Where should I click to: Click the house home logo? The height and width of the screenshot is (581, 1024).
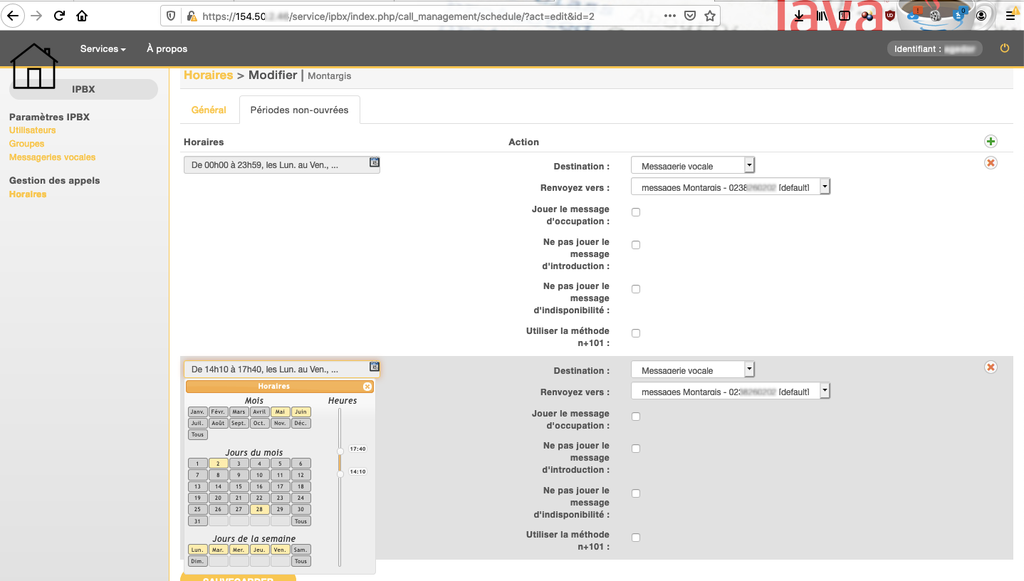pos(34,66)
